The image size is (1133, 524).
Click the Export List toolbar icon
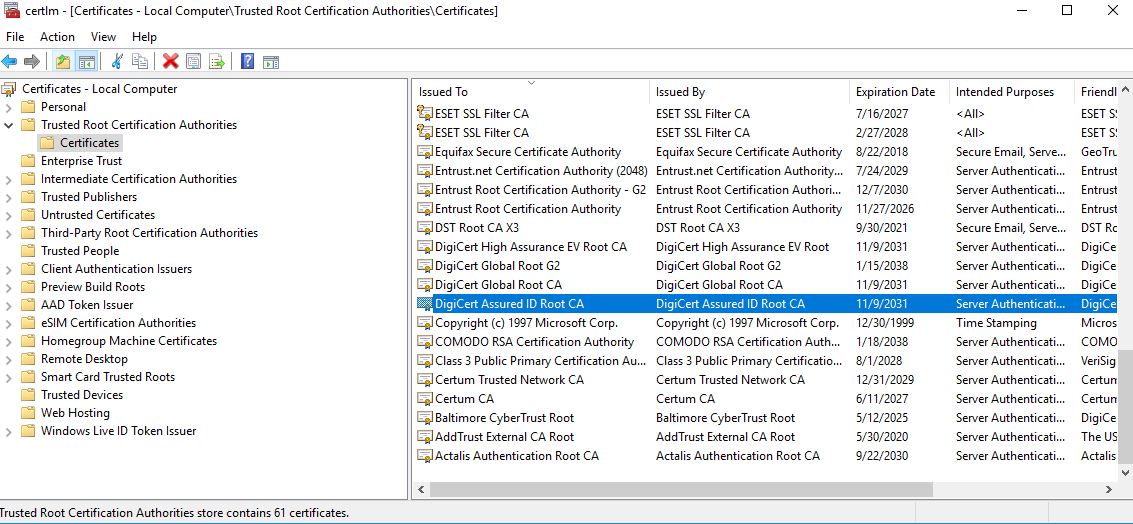pos(217,62)
